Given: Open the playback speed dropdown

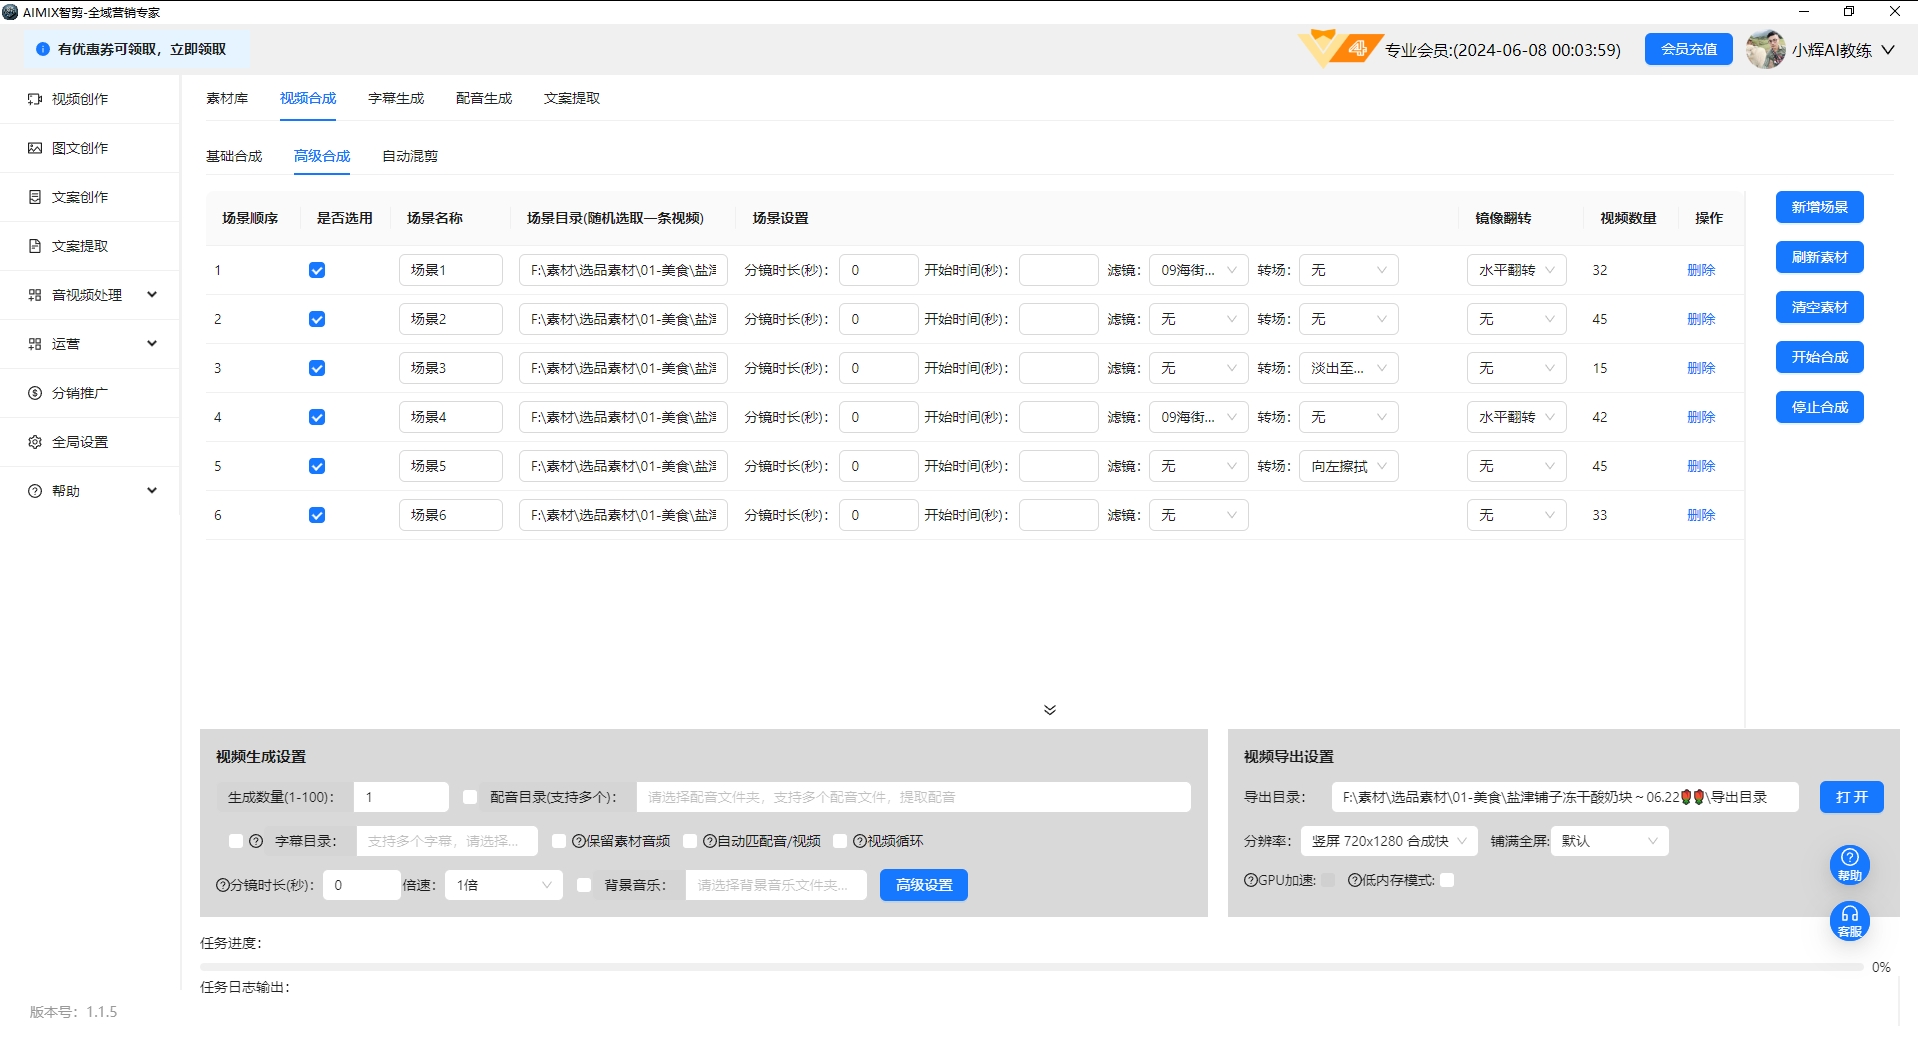Looking at the screenshot, I should pos(503,885).
